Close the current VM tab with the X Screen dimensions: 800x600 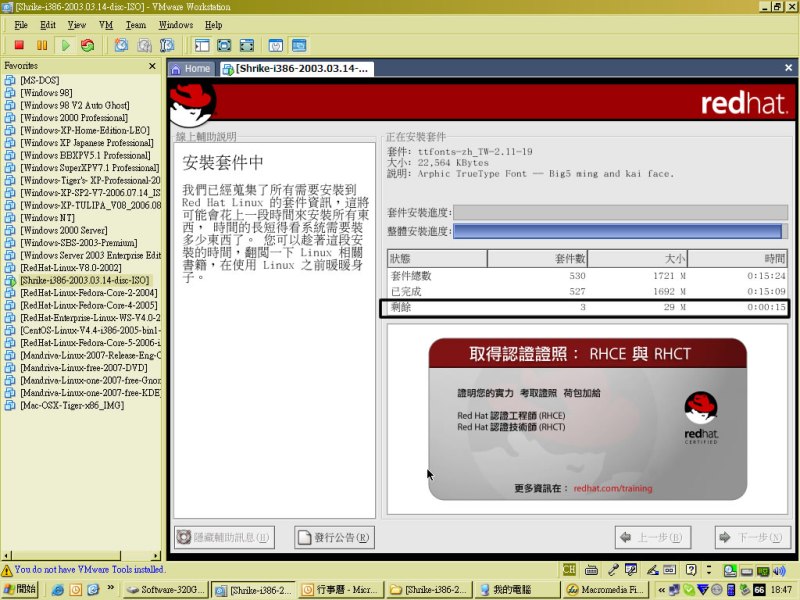tap(788, 67)
